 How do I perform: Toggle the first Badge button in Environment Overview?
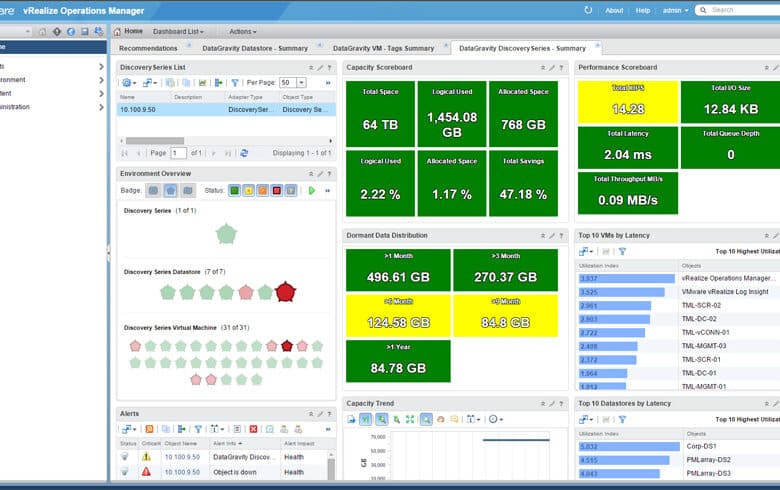coord(153,191)
